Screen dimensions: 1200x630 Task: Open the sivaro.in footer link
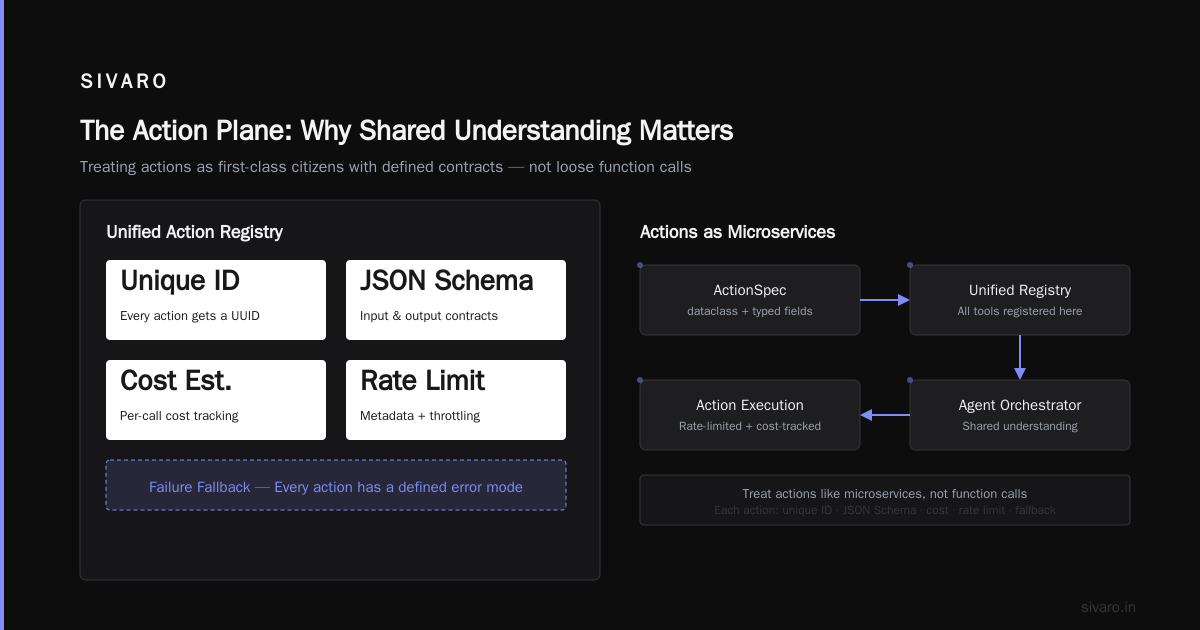pos(1108,607)
